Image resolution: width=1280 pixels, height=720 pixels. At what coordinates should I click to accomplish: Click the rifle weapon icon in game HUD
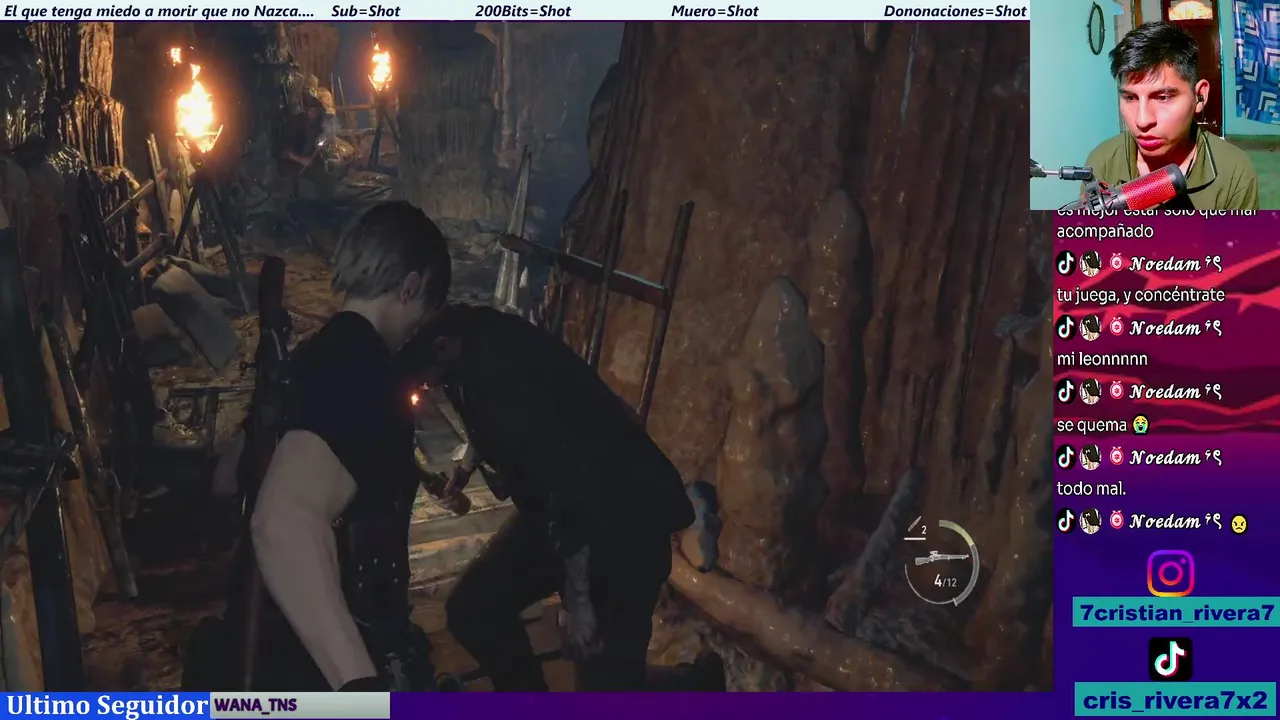(x=942, y=558)
